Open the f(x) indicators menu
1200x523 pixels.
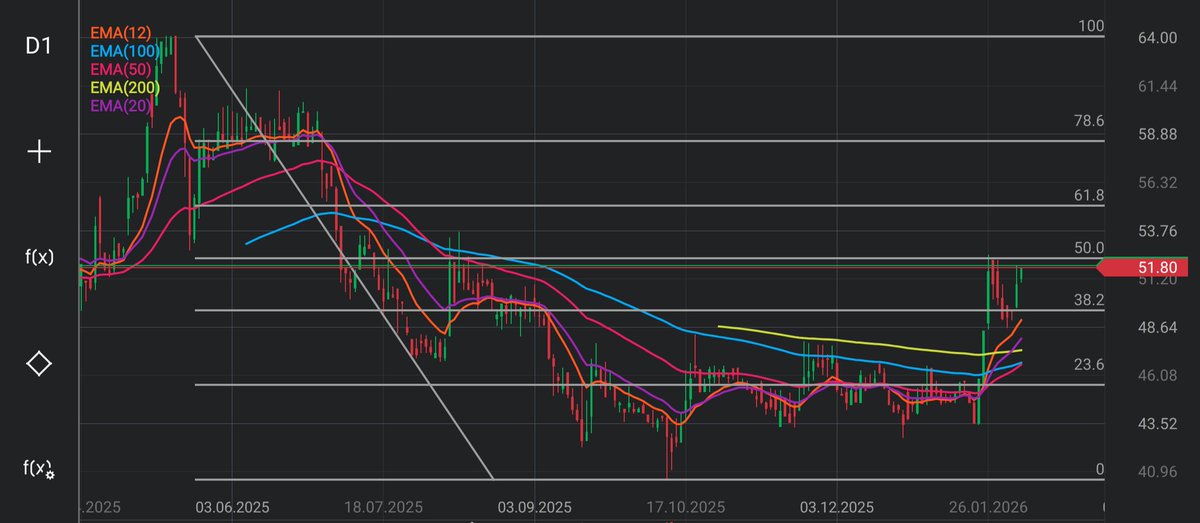pos(39,257)
